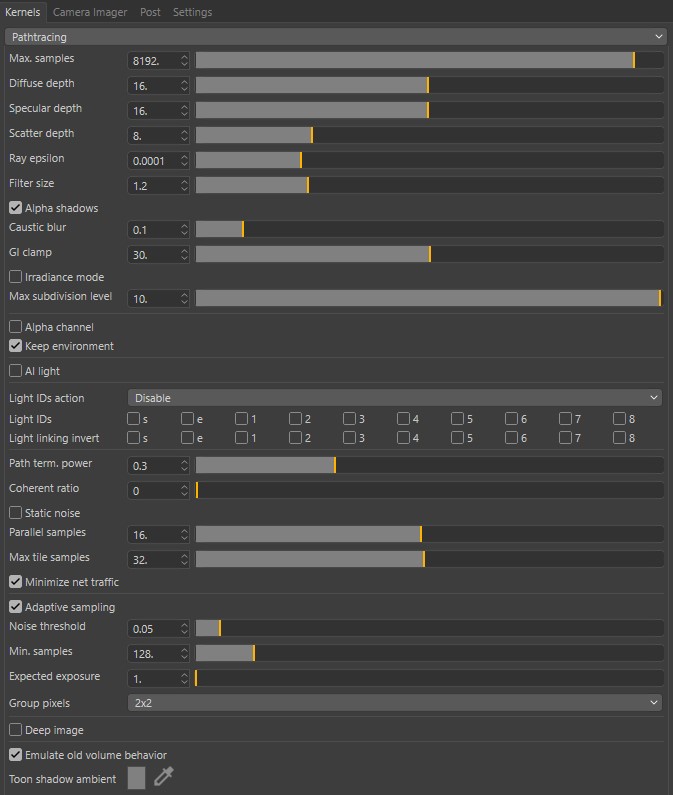Click the Toon shadow ambient eyedropper icon
673x795 pixels.
163,777
